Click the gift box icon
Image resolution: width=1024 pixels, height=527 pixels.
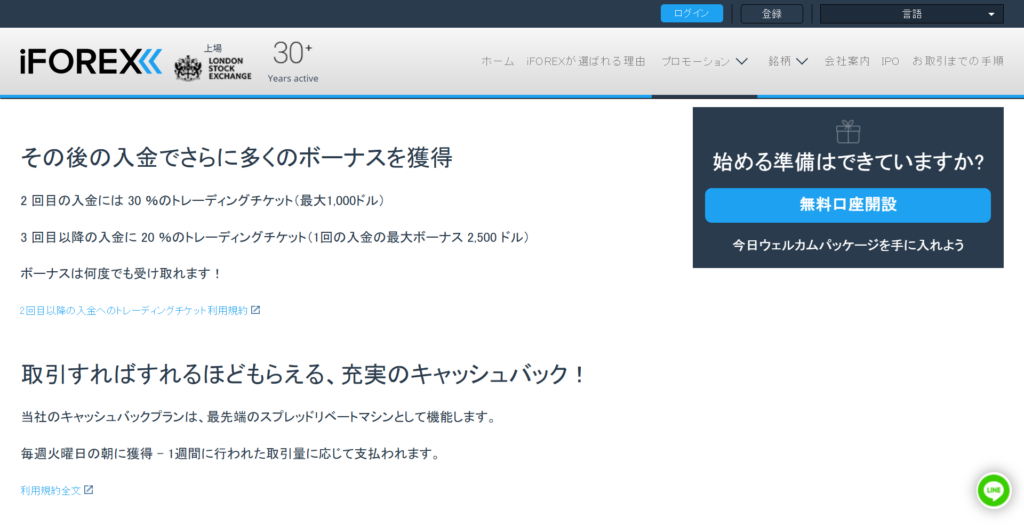[x=848, y=132]
